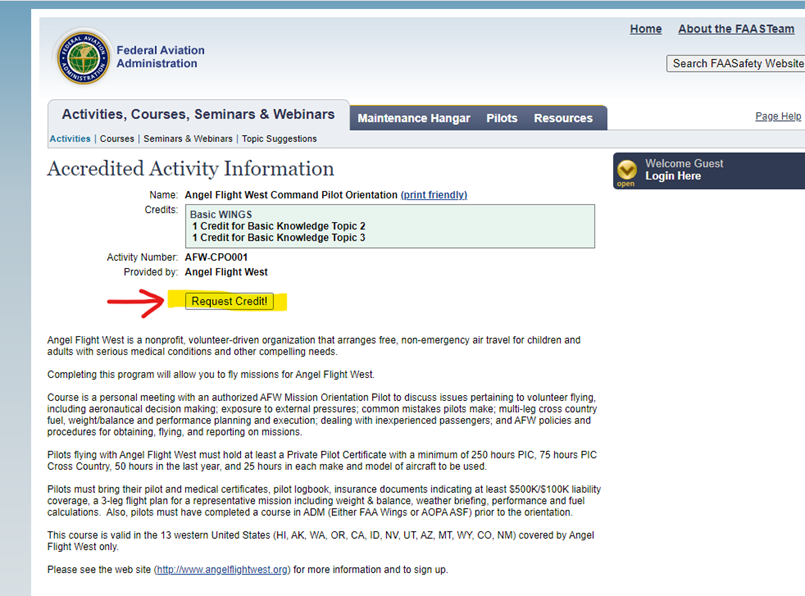Open Seminars & Webinars sub-navigation link
The width and height of the screenshot is (805, 596).
[x=188, y=139]
